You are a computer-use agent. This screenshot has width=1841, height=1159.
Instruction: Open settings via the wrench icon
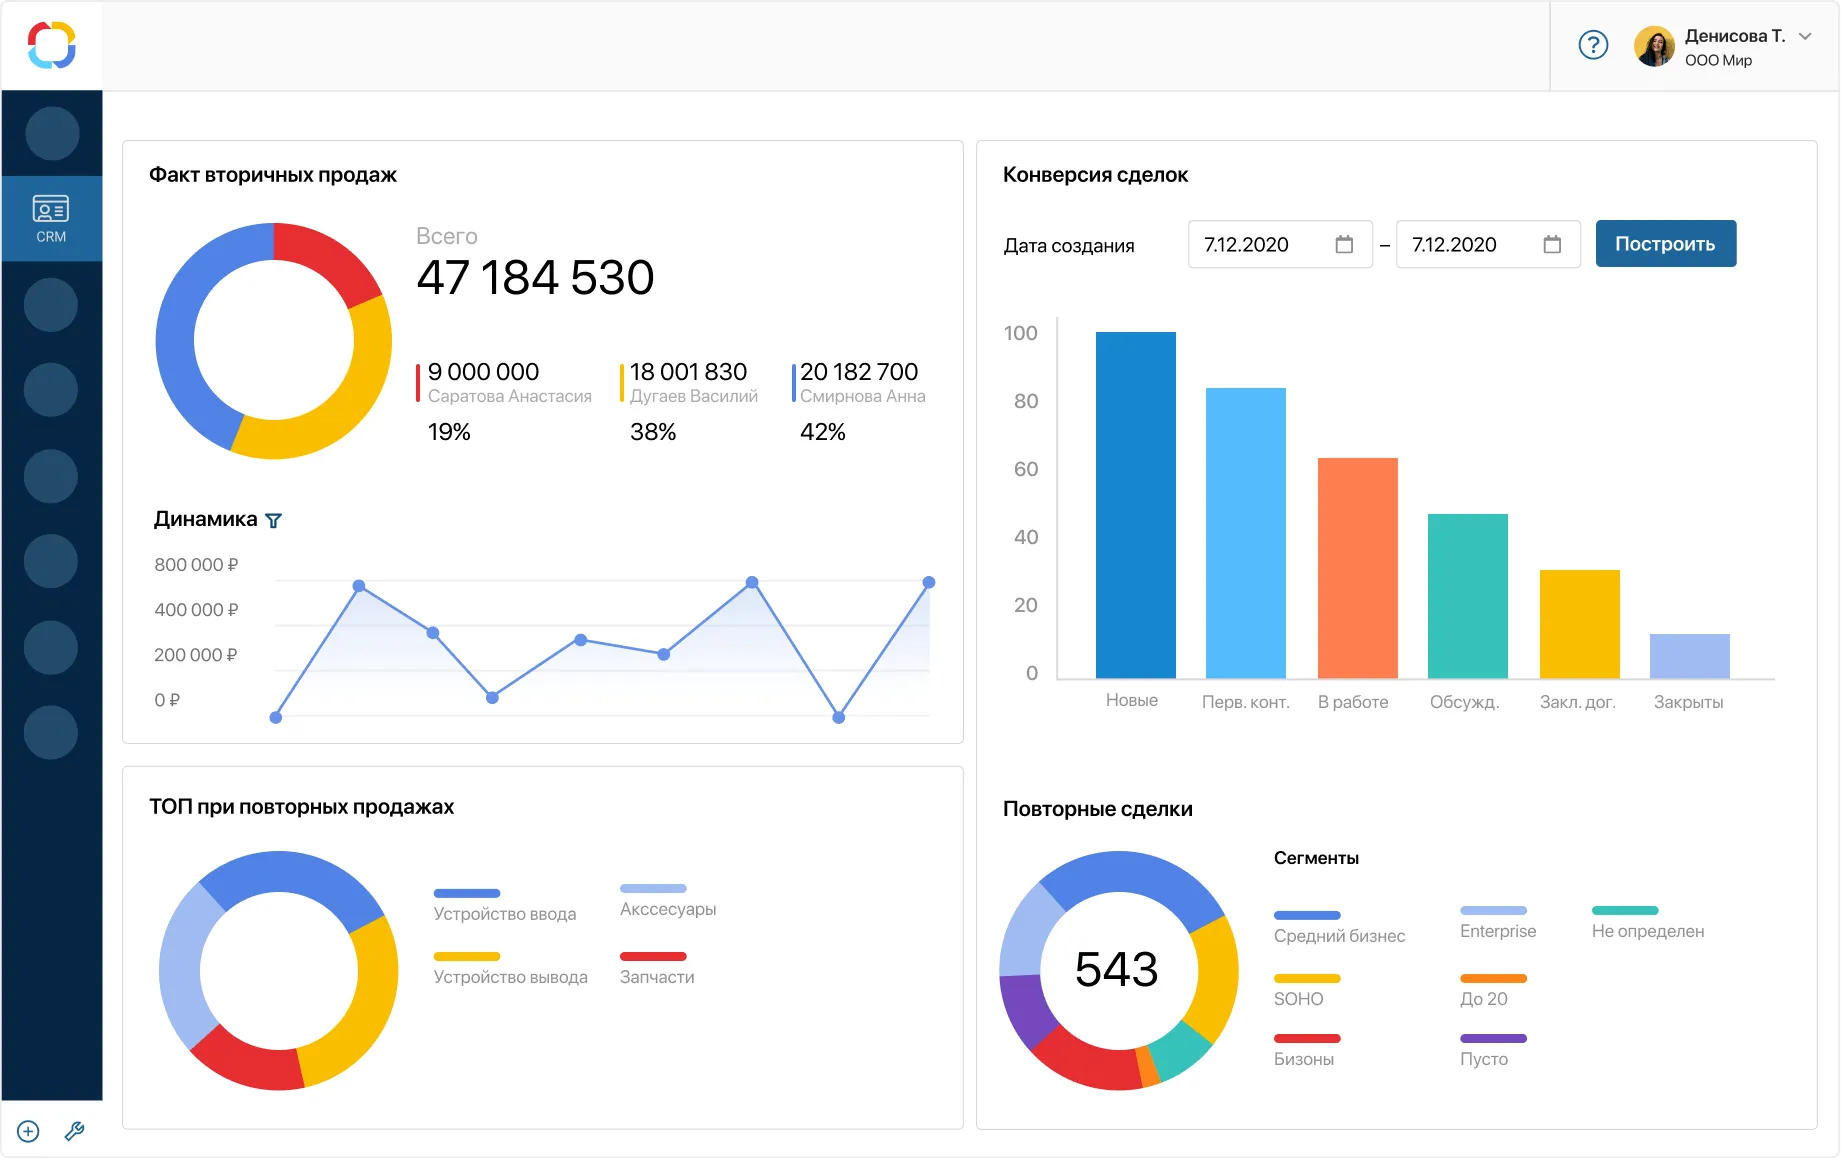pyautogui.click(x=72, y=1132)
